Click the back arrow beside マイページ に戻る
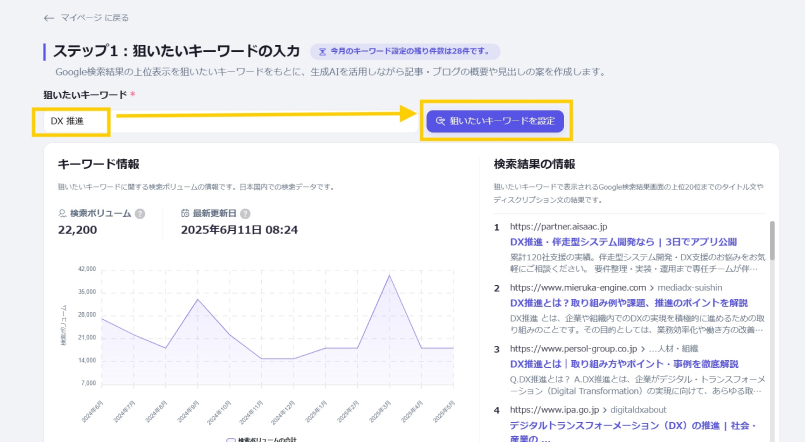The image size is (805, 442). tap(49, 18)
